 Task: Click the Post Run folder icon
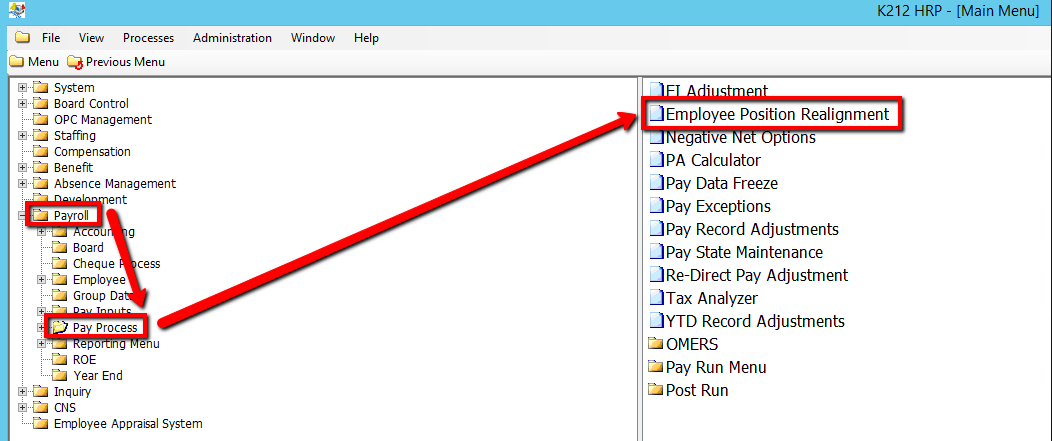[656, 390]
